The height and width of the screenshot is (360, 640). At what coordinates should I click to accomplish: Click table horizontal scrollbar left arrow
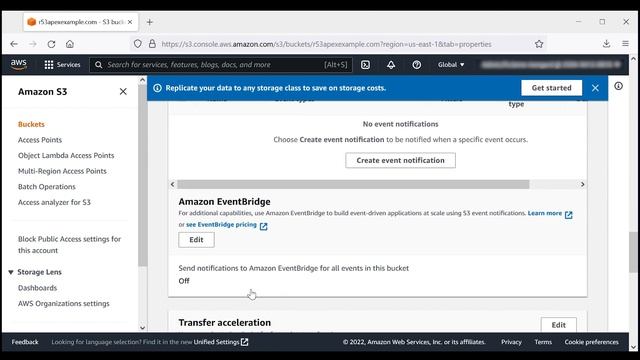(172, 184)
